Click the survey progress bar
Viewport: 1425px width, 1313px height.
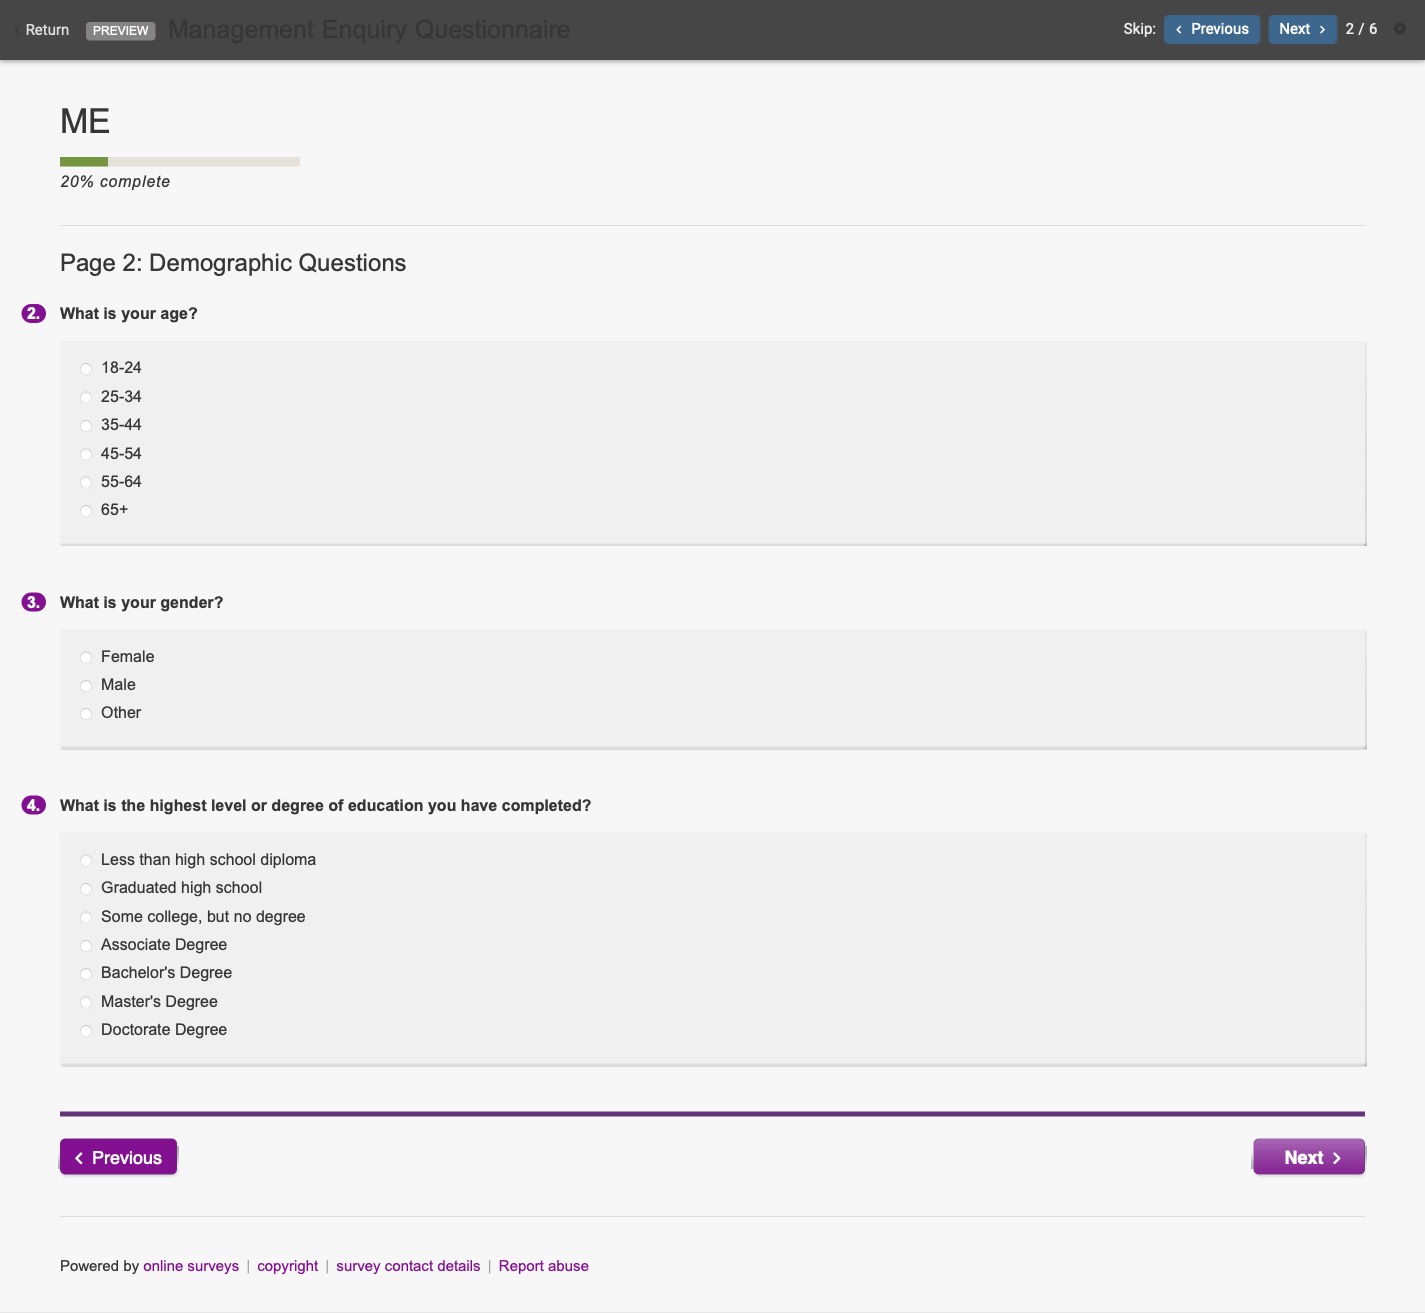[x=180, y=162]
